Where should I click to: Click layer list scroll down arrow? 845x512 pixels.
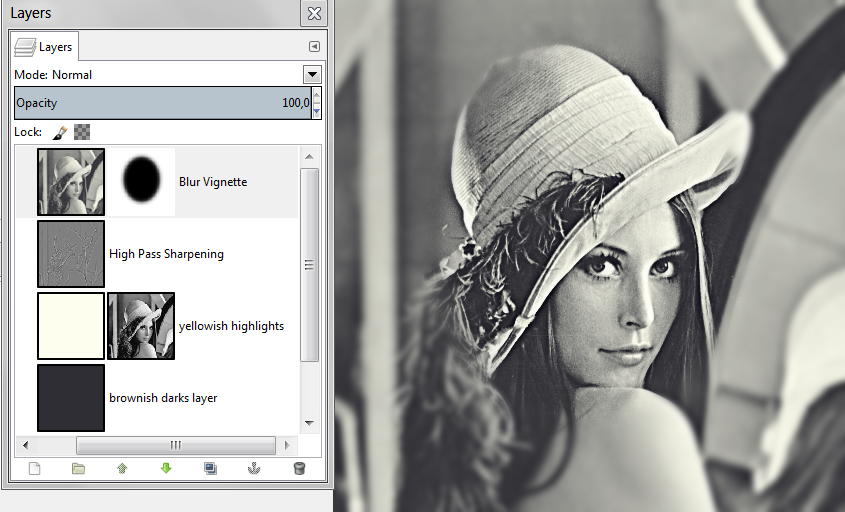309,423
